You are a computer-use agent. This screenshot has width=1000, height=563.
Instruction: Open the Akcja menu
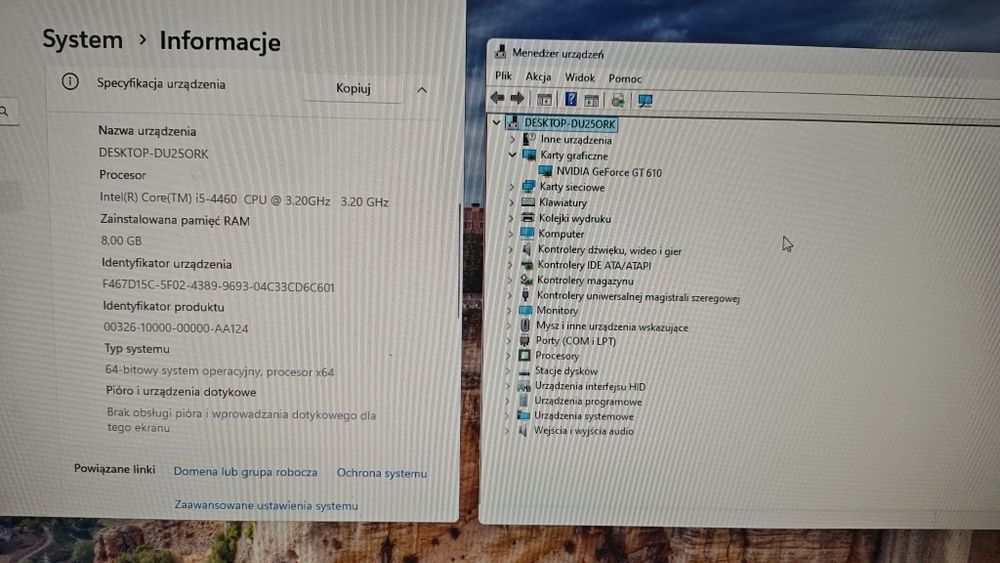point(538,77)
